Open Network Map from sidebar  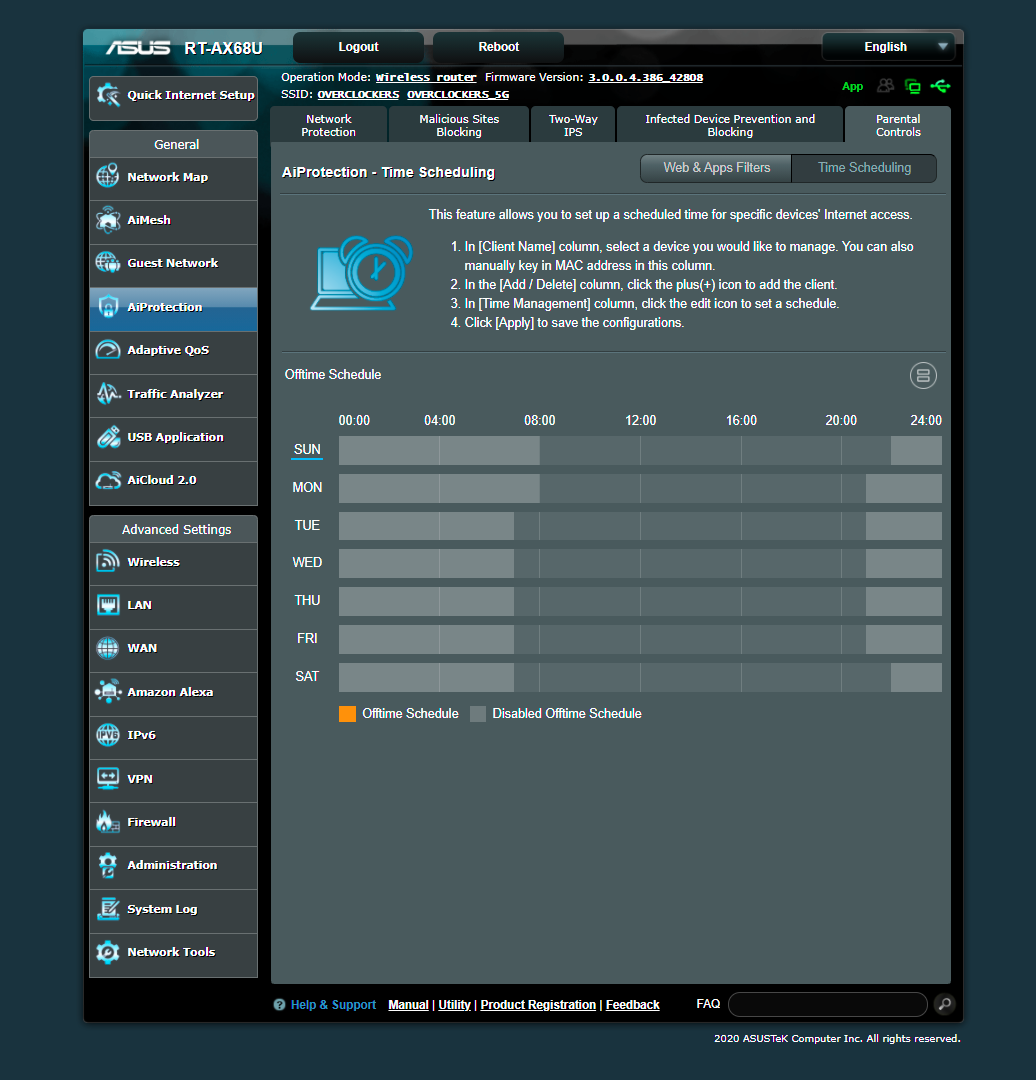pos(173,178)
